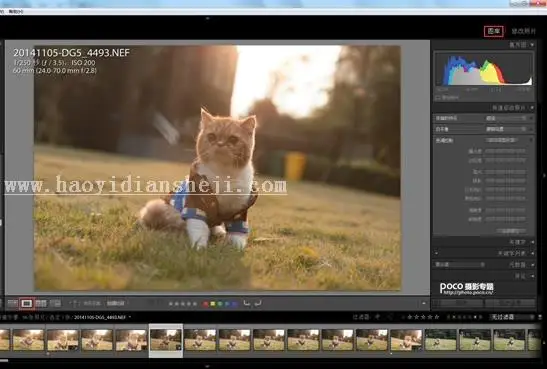Toggle filter lock switch at filmstrip right end
The width and height of the screenshot is (547, 369).
tap(540, 317)
